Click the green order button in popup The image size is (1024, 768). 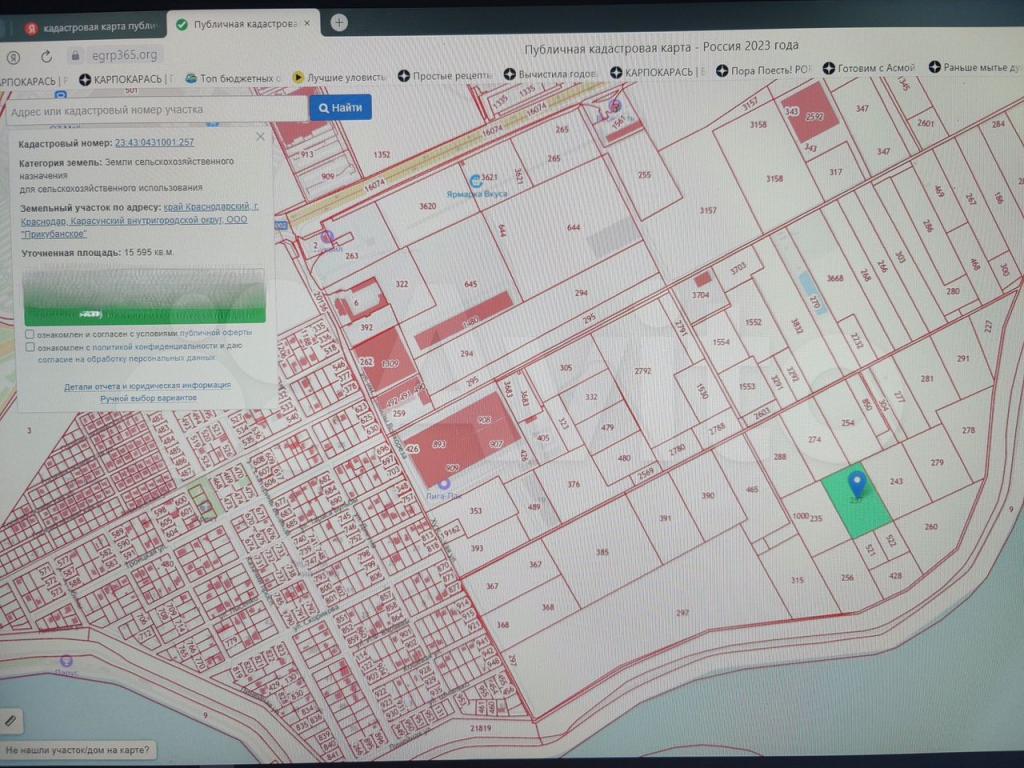click(145, 314)
